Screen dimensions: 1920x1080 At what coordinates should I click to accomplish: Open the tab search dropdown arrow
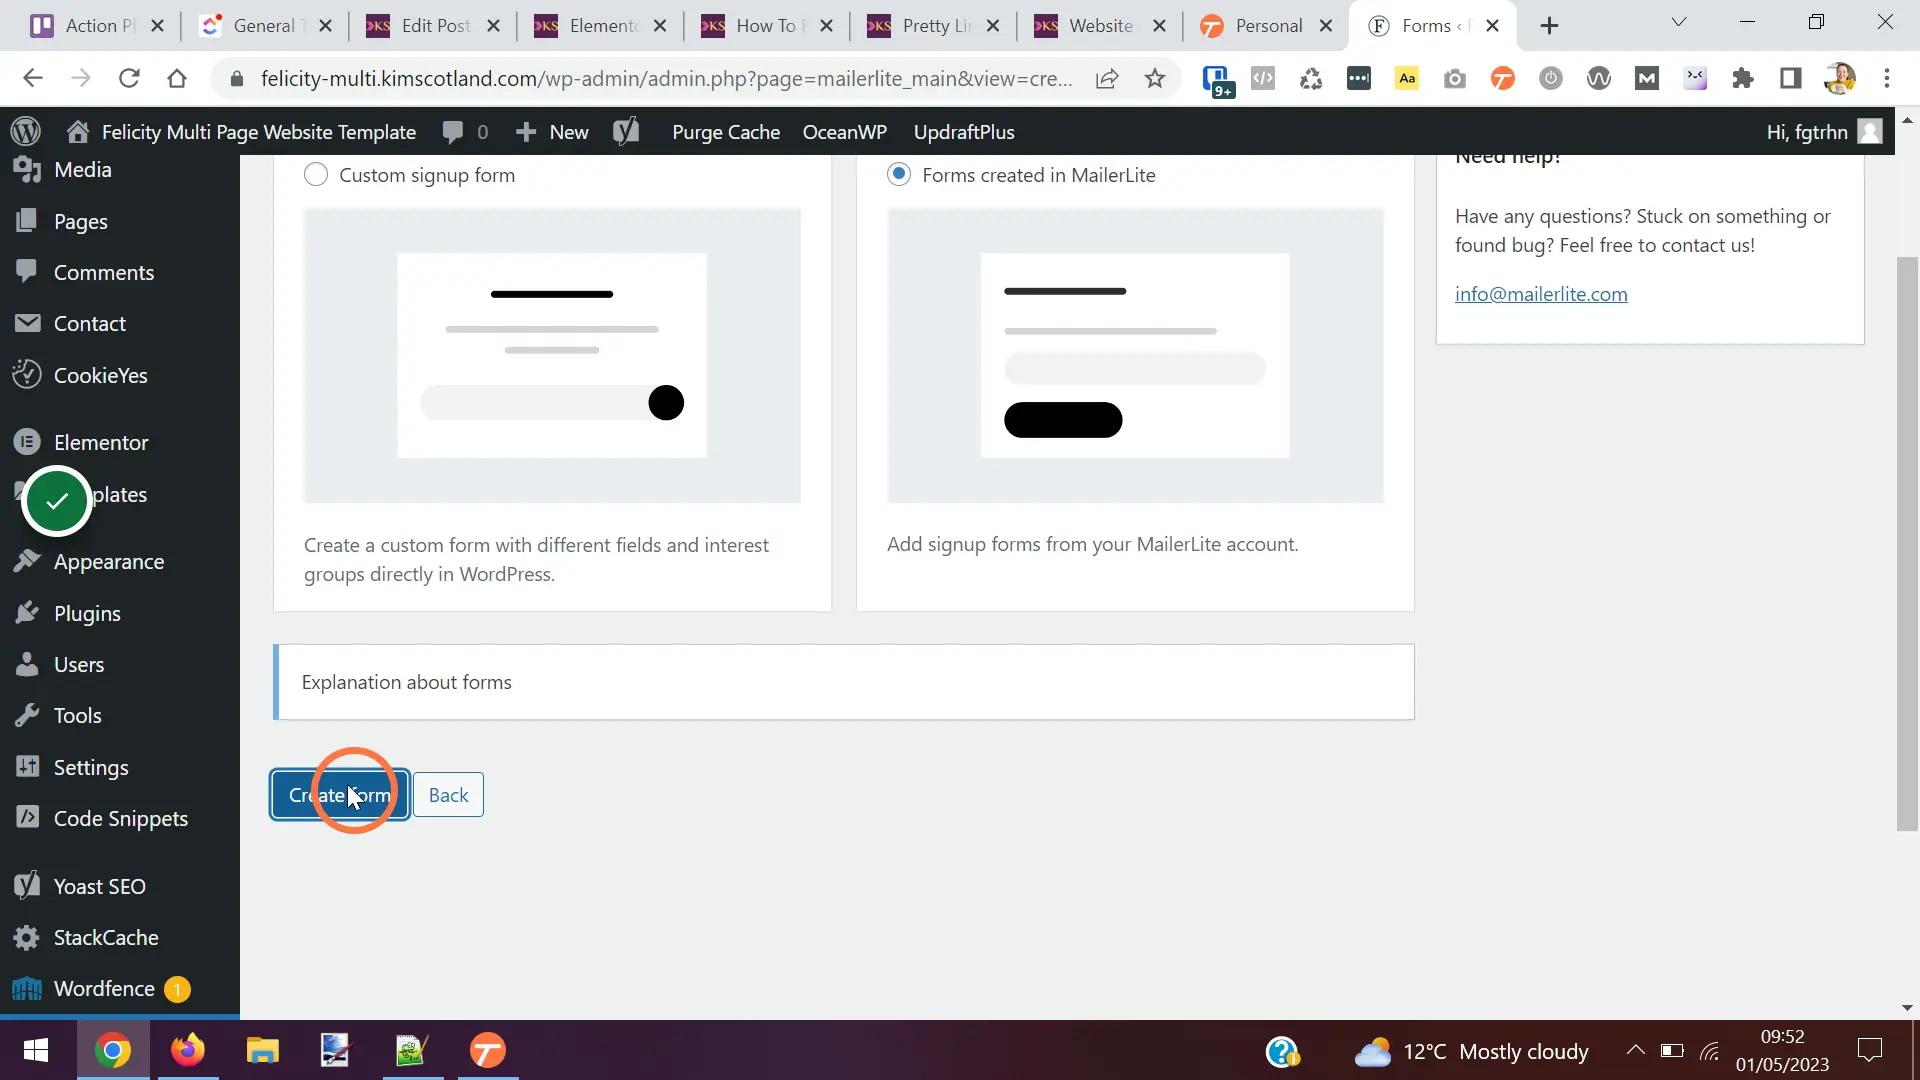[1679, 22]
